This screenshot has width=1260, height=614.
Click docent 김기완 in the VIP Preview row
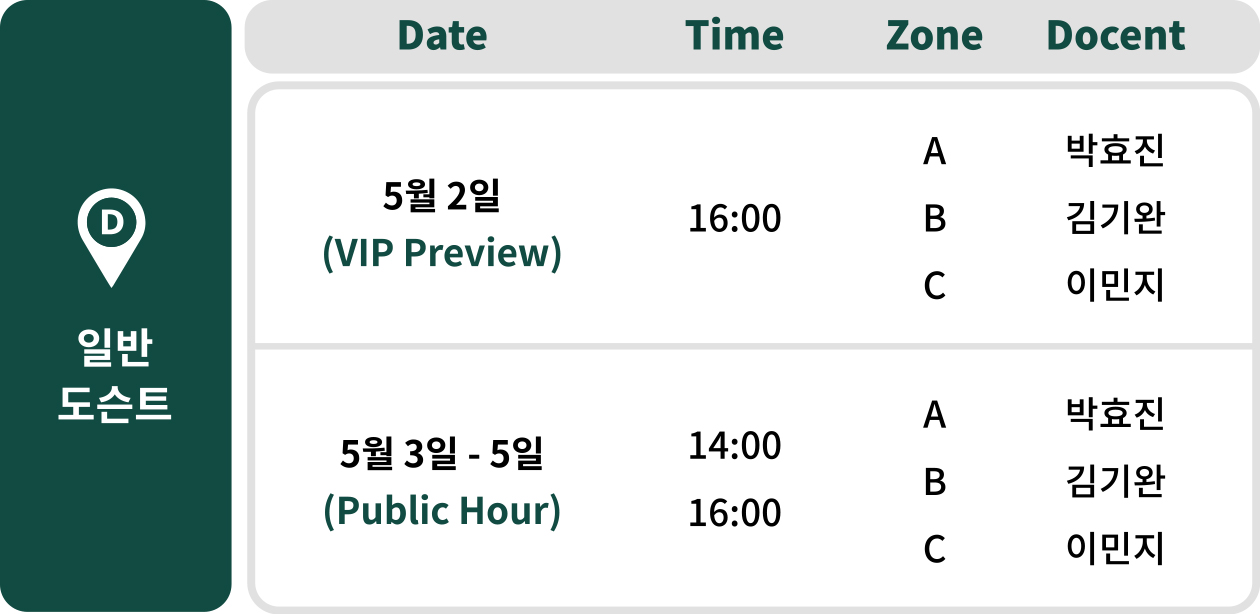coord(1115,219)
